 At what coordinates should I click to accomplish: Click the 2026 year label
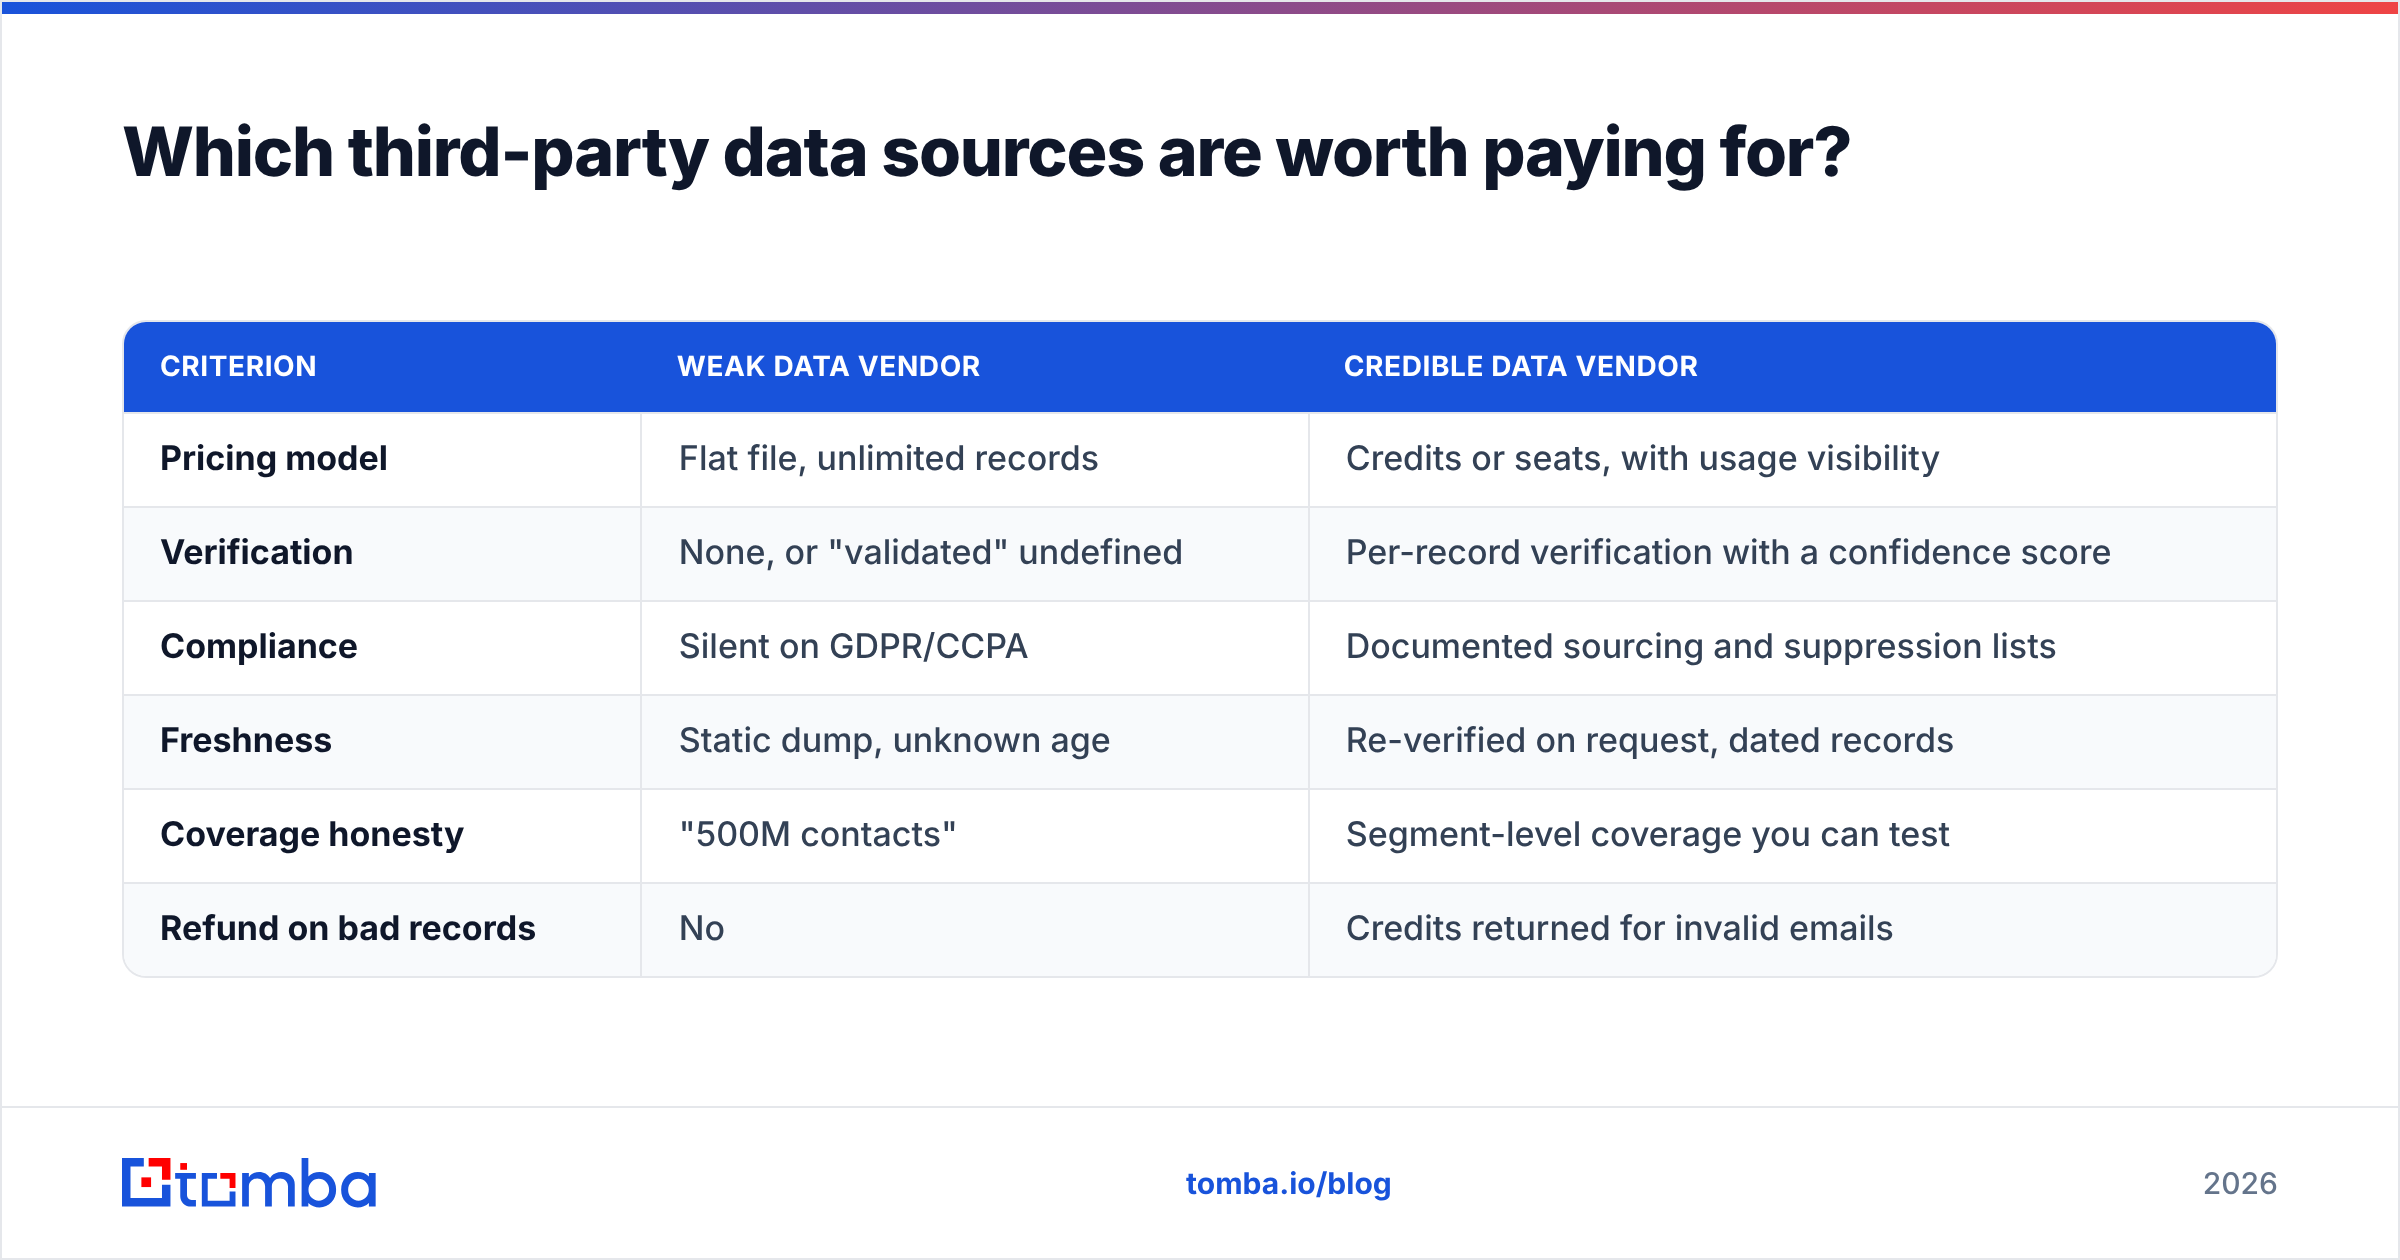[x=2240, y=1184]
